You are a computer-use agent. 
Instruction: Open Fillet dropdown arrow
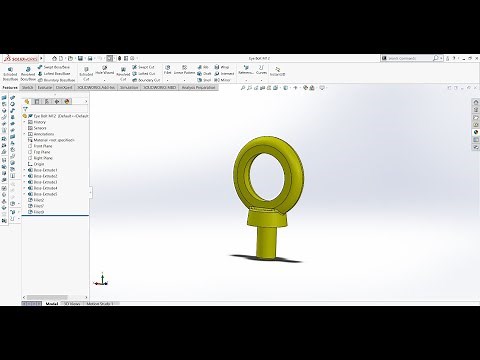167,80
